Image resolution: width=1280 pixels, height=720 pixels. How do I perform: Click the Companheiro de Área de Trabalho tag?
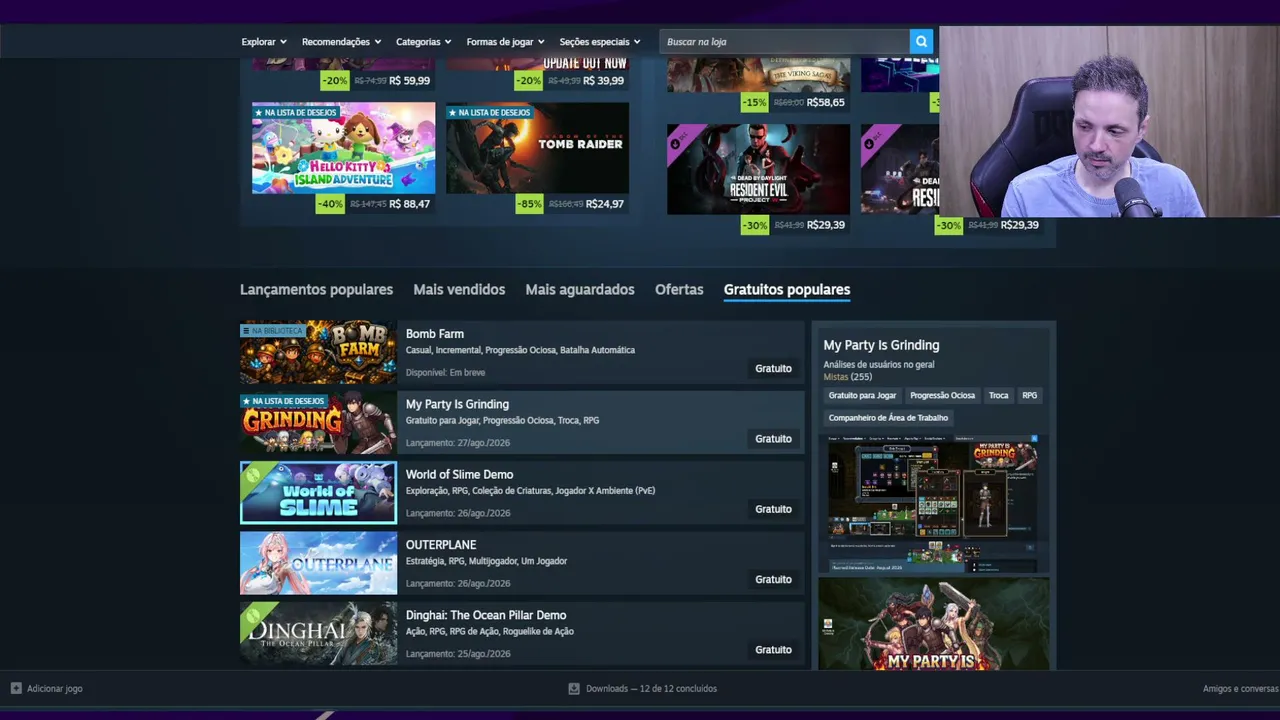(888, 418)
